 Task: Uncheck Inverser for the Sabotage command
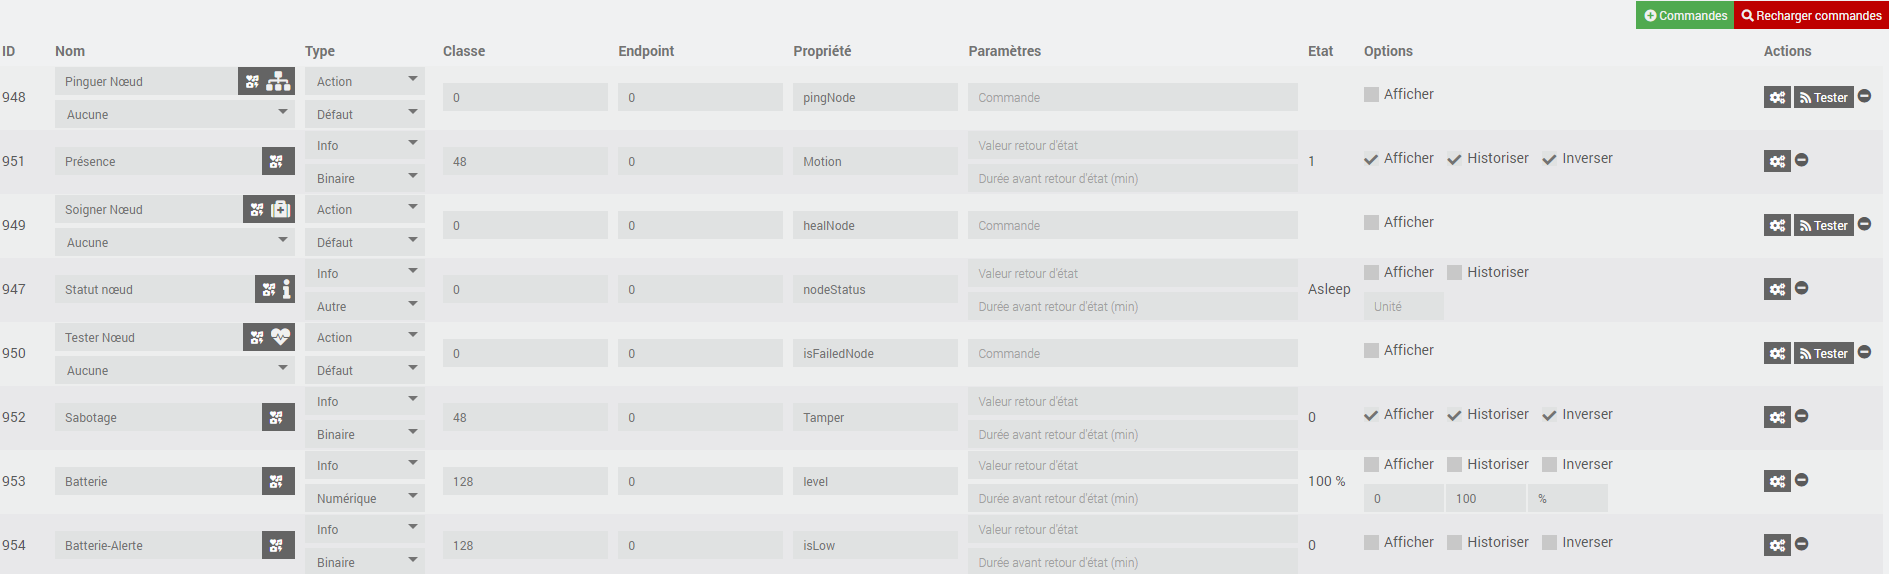tap(1549, 415)
